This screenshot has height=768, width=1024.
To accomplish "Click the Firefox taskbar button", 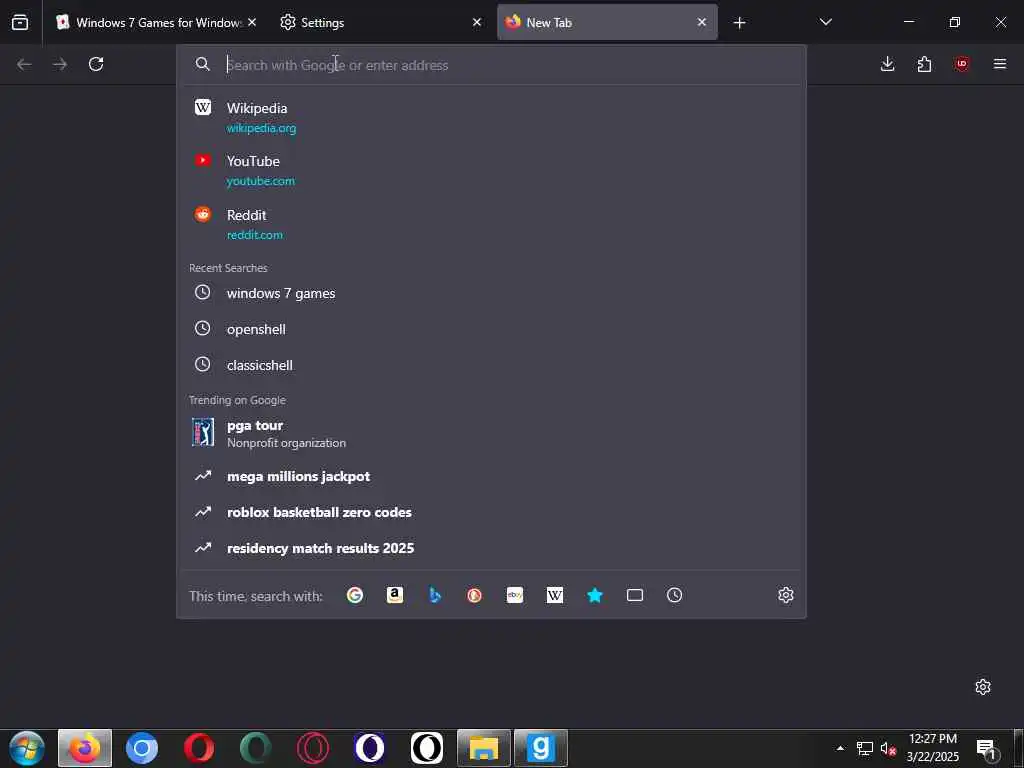I will (85, 748).
